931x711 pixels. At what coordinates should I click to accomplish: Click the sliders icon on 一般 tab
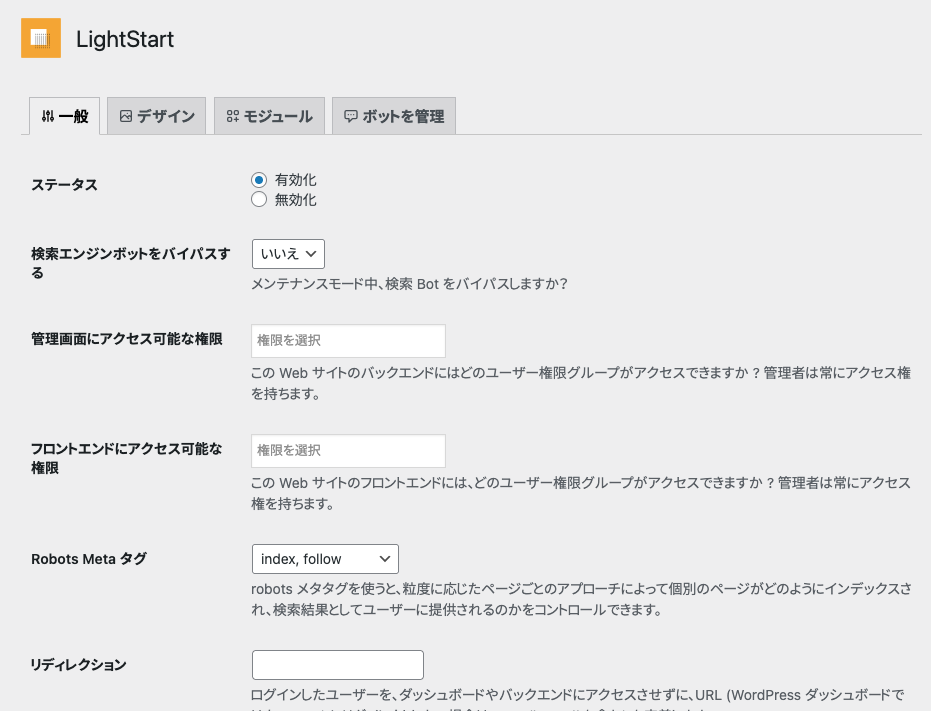[48, 116]
